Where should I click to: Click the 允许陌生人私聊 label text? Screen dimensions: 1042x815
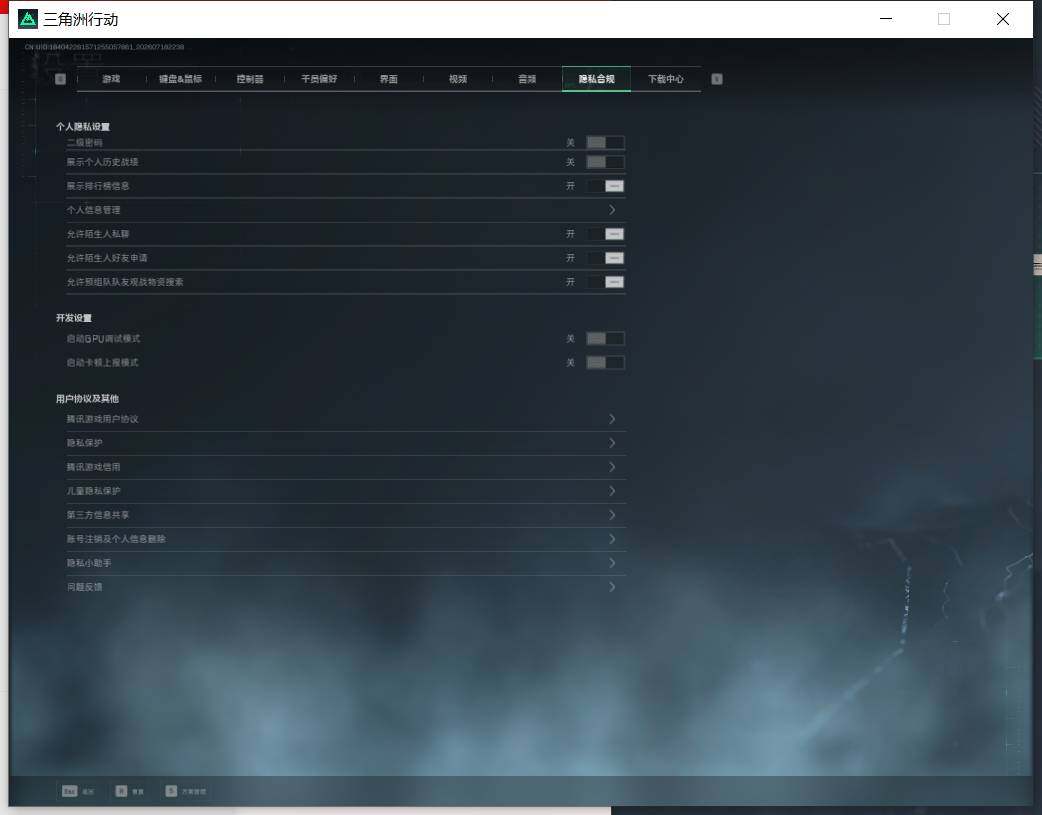pos(98,234)
